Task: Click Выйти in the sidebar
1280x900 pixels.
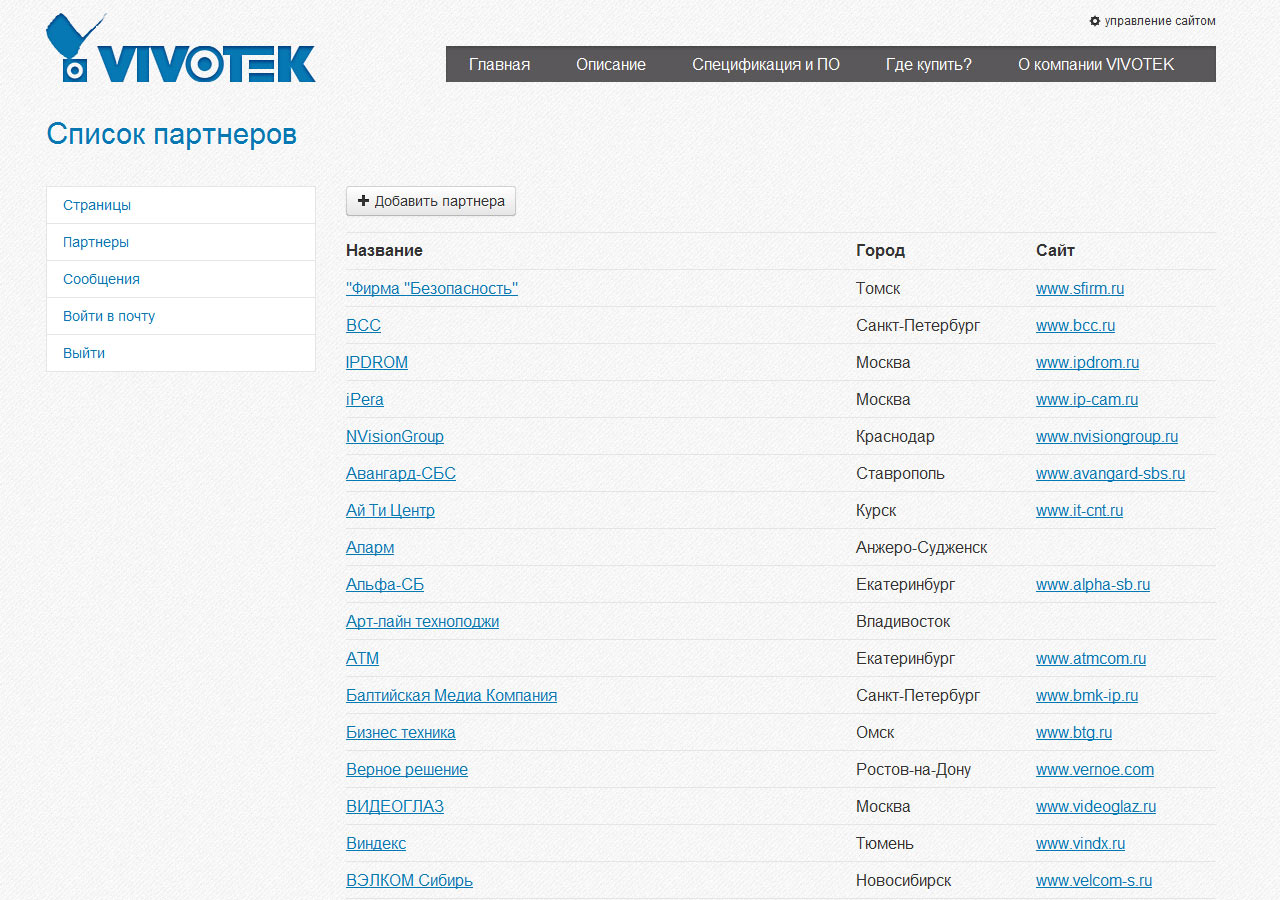Action: 181,353
